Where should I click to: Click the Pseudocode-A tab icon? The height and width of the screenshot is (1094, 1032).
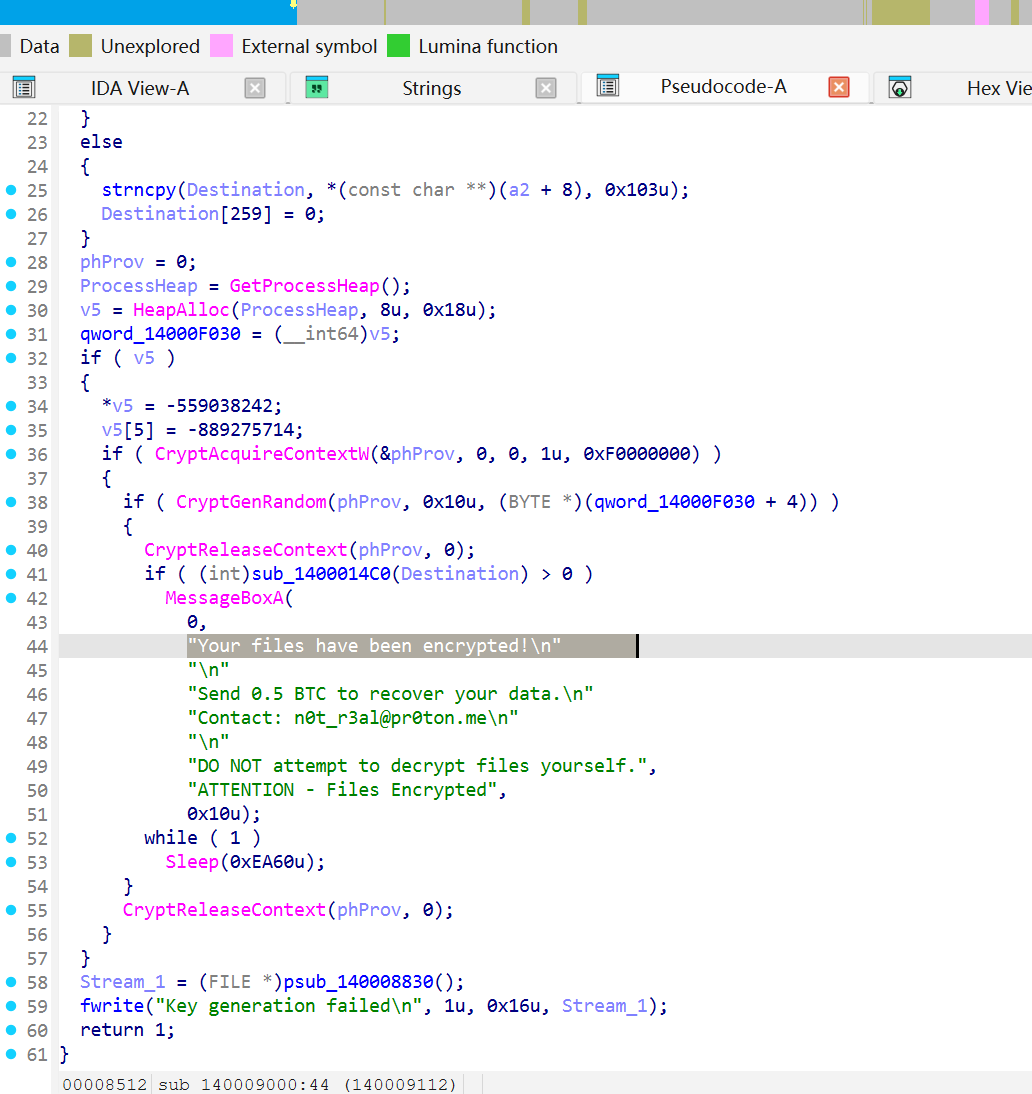pos(608,85)
